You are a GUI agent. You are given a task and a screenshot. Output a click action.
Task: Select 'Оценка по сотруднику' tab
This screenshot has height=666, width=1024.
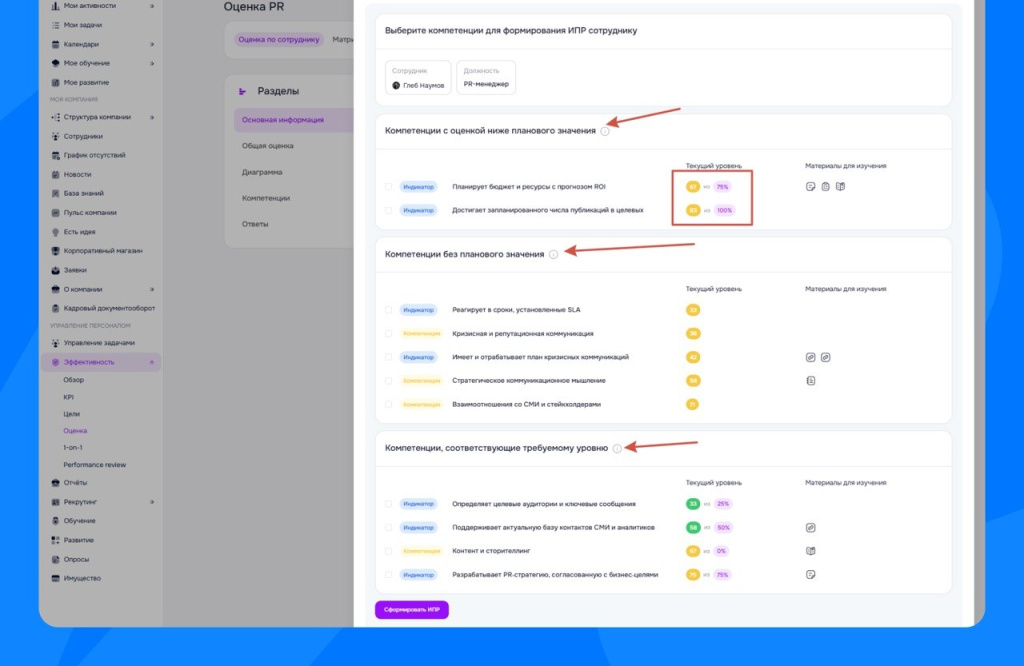(x=279, y=40)
